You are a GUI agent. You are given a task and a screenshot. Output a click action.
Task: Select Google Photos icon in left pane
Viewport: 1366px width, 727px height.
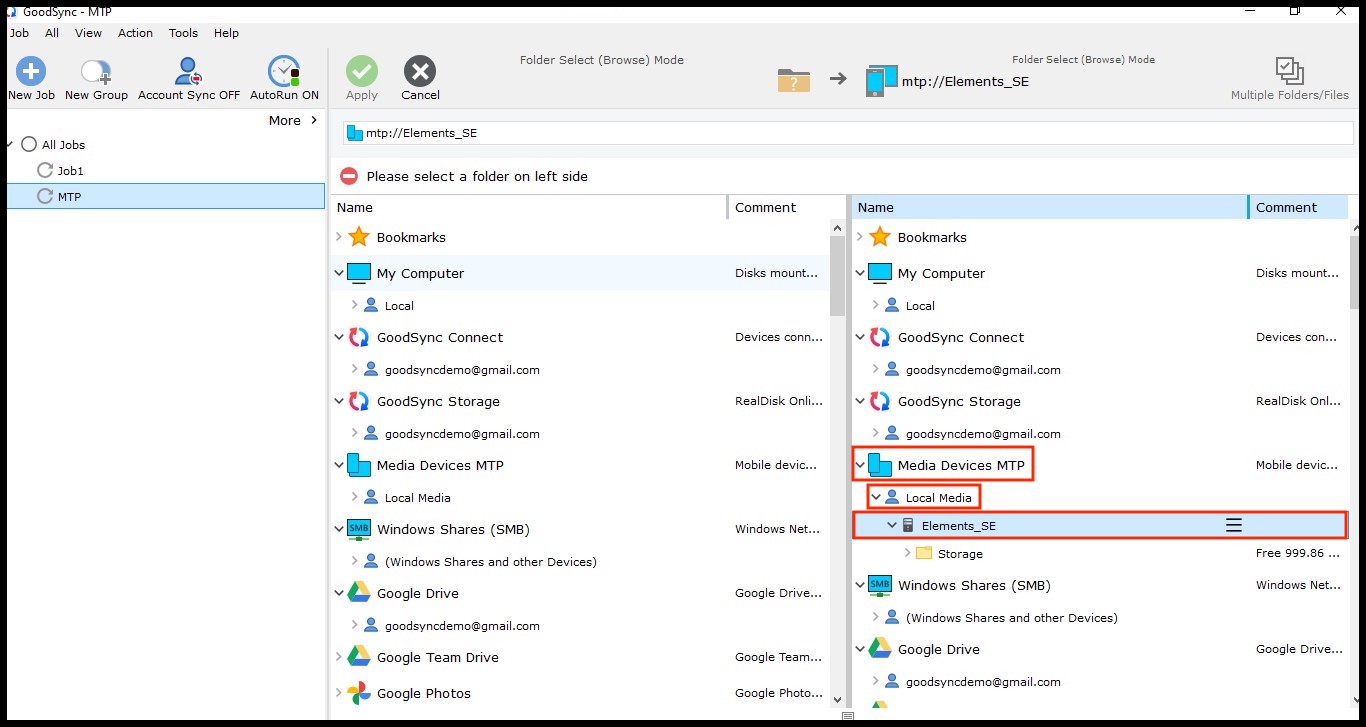pos(358,693)
